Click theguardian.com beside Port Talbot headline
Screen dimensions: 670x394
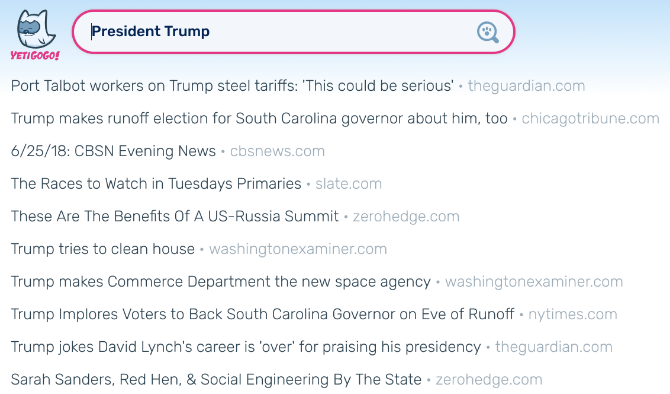click(526, 86)
